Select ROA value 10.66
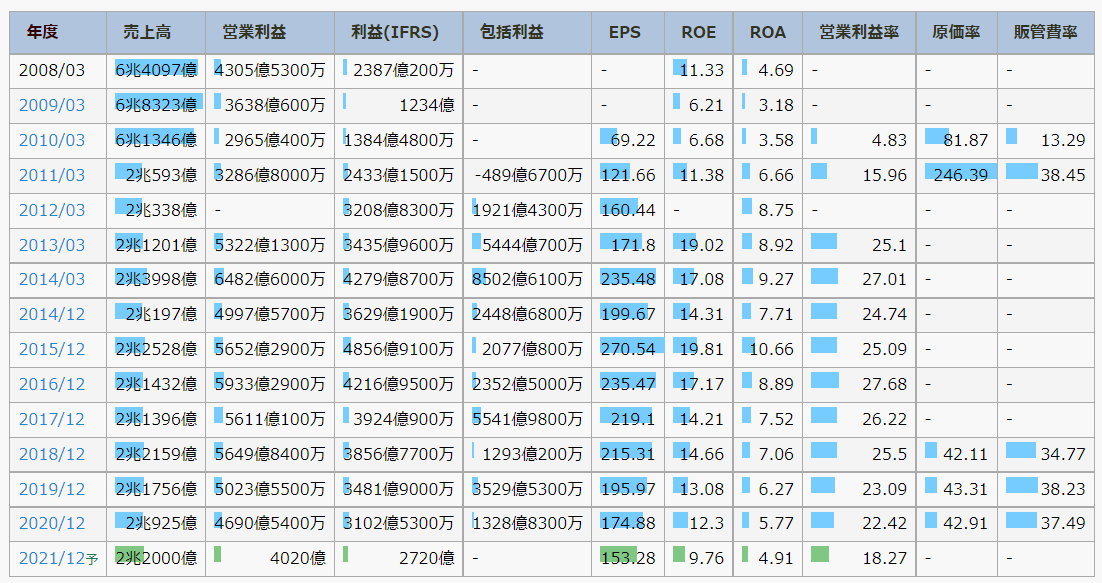Viewport: 1102px width, 583px height. click(771, 349)
